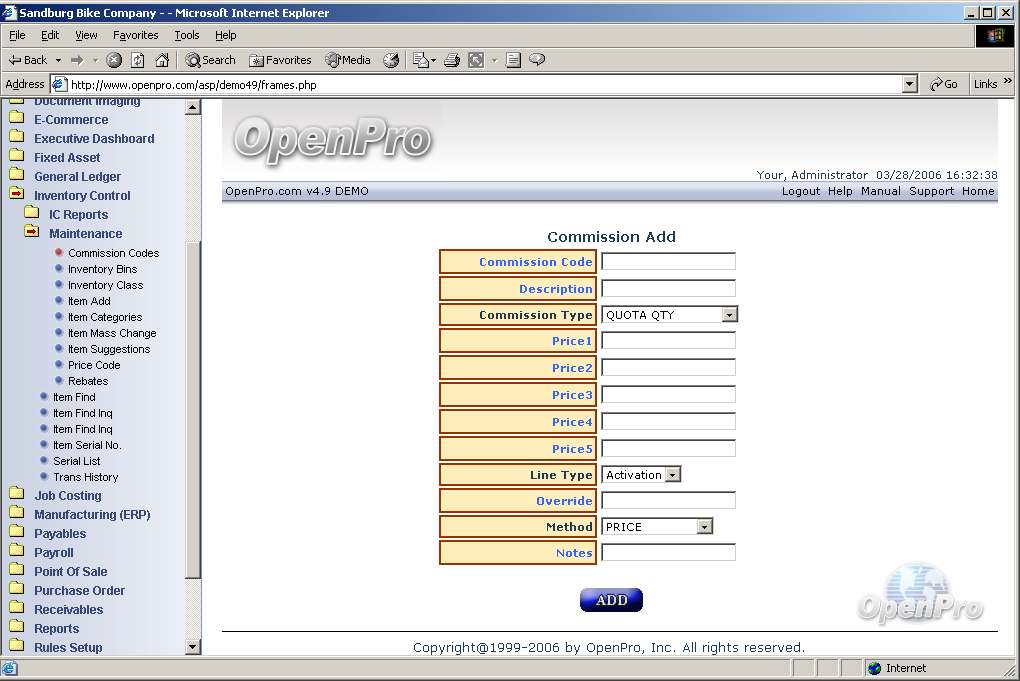Open the Commission Type dropdown
Screen dimensions: 1020x681
pyautogui.click(x=729, y=315)
